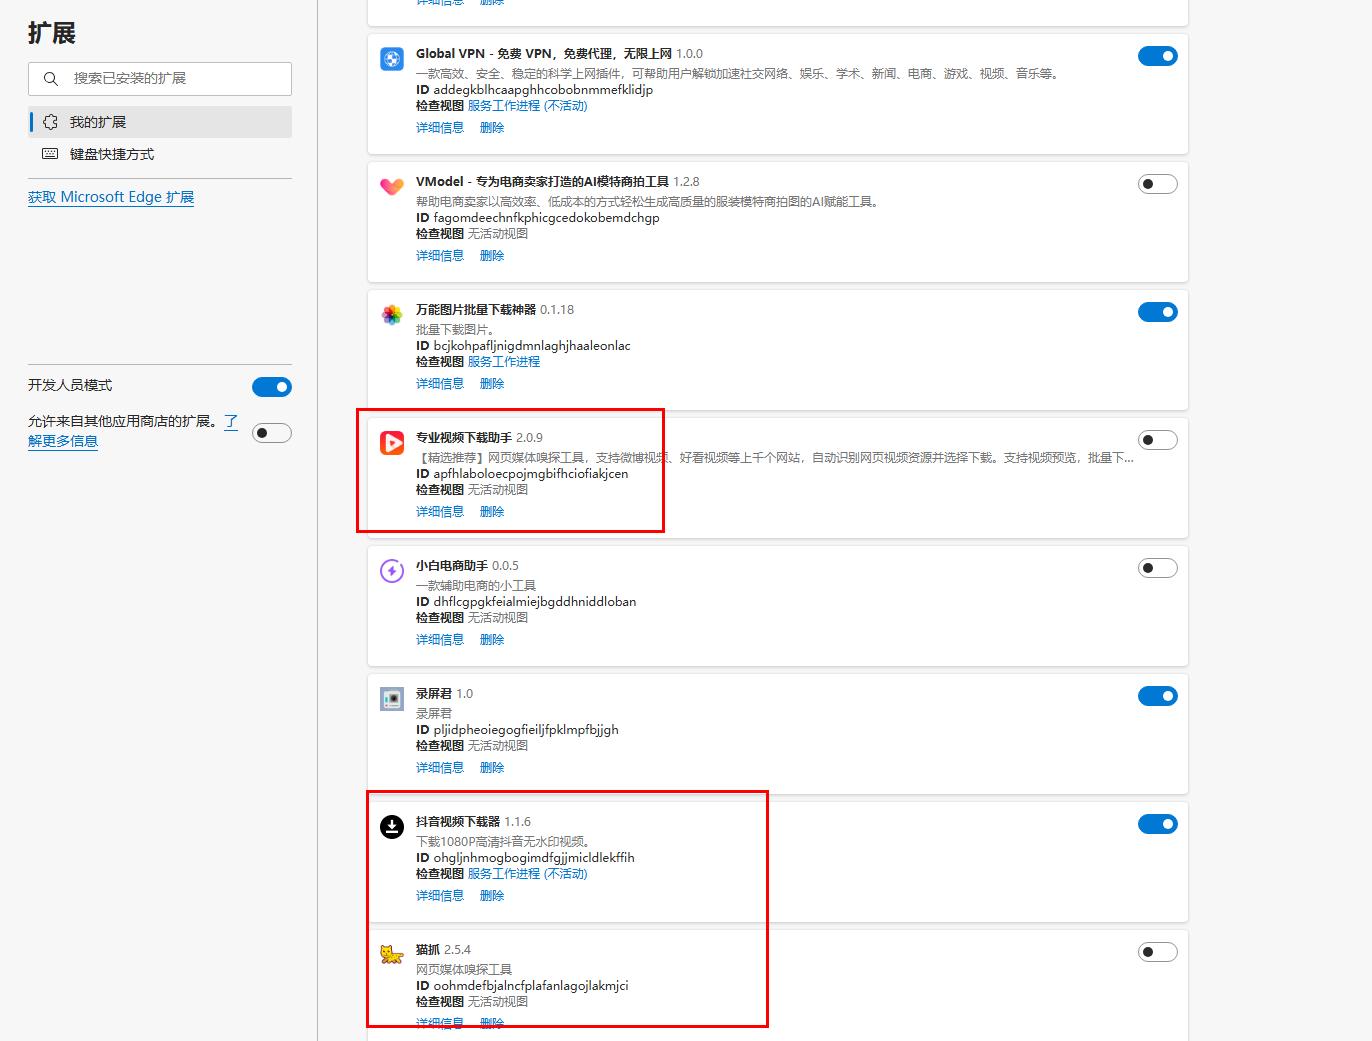The height and width of the screenshot is (1041, 1372).
Task: Turn off 开发人员模式 toggle
Action: [272, 387]
